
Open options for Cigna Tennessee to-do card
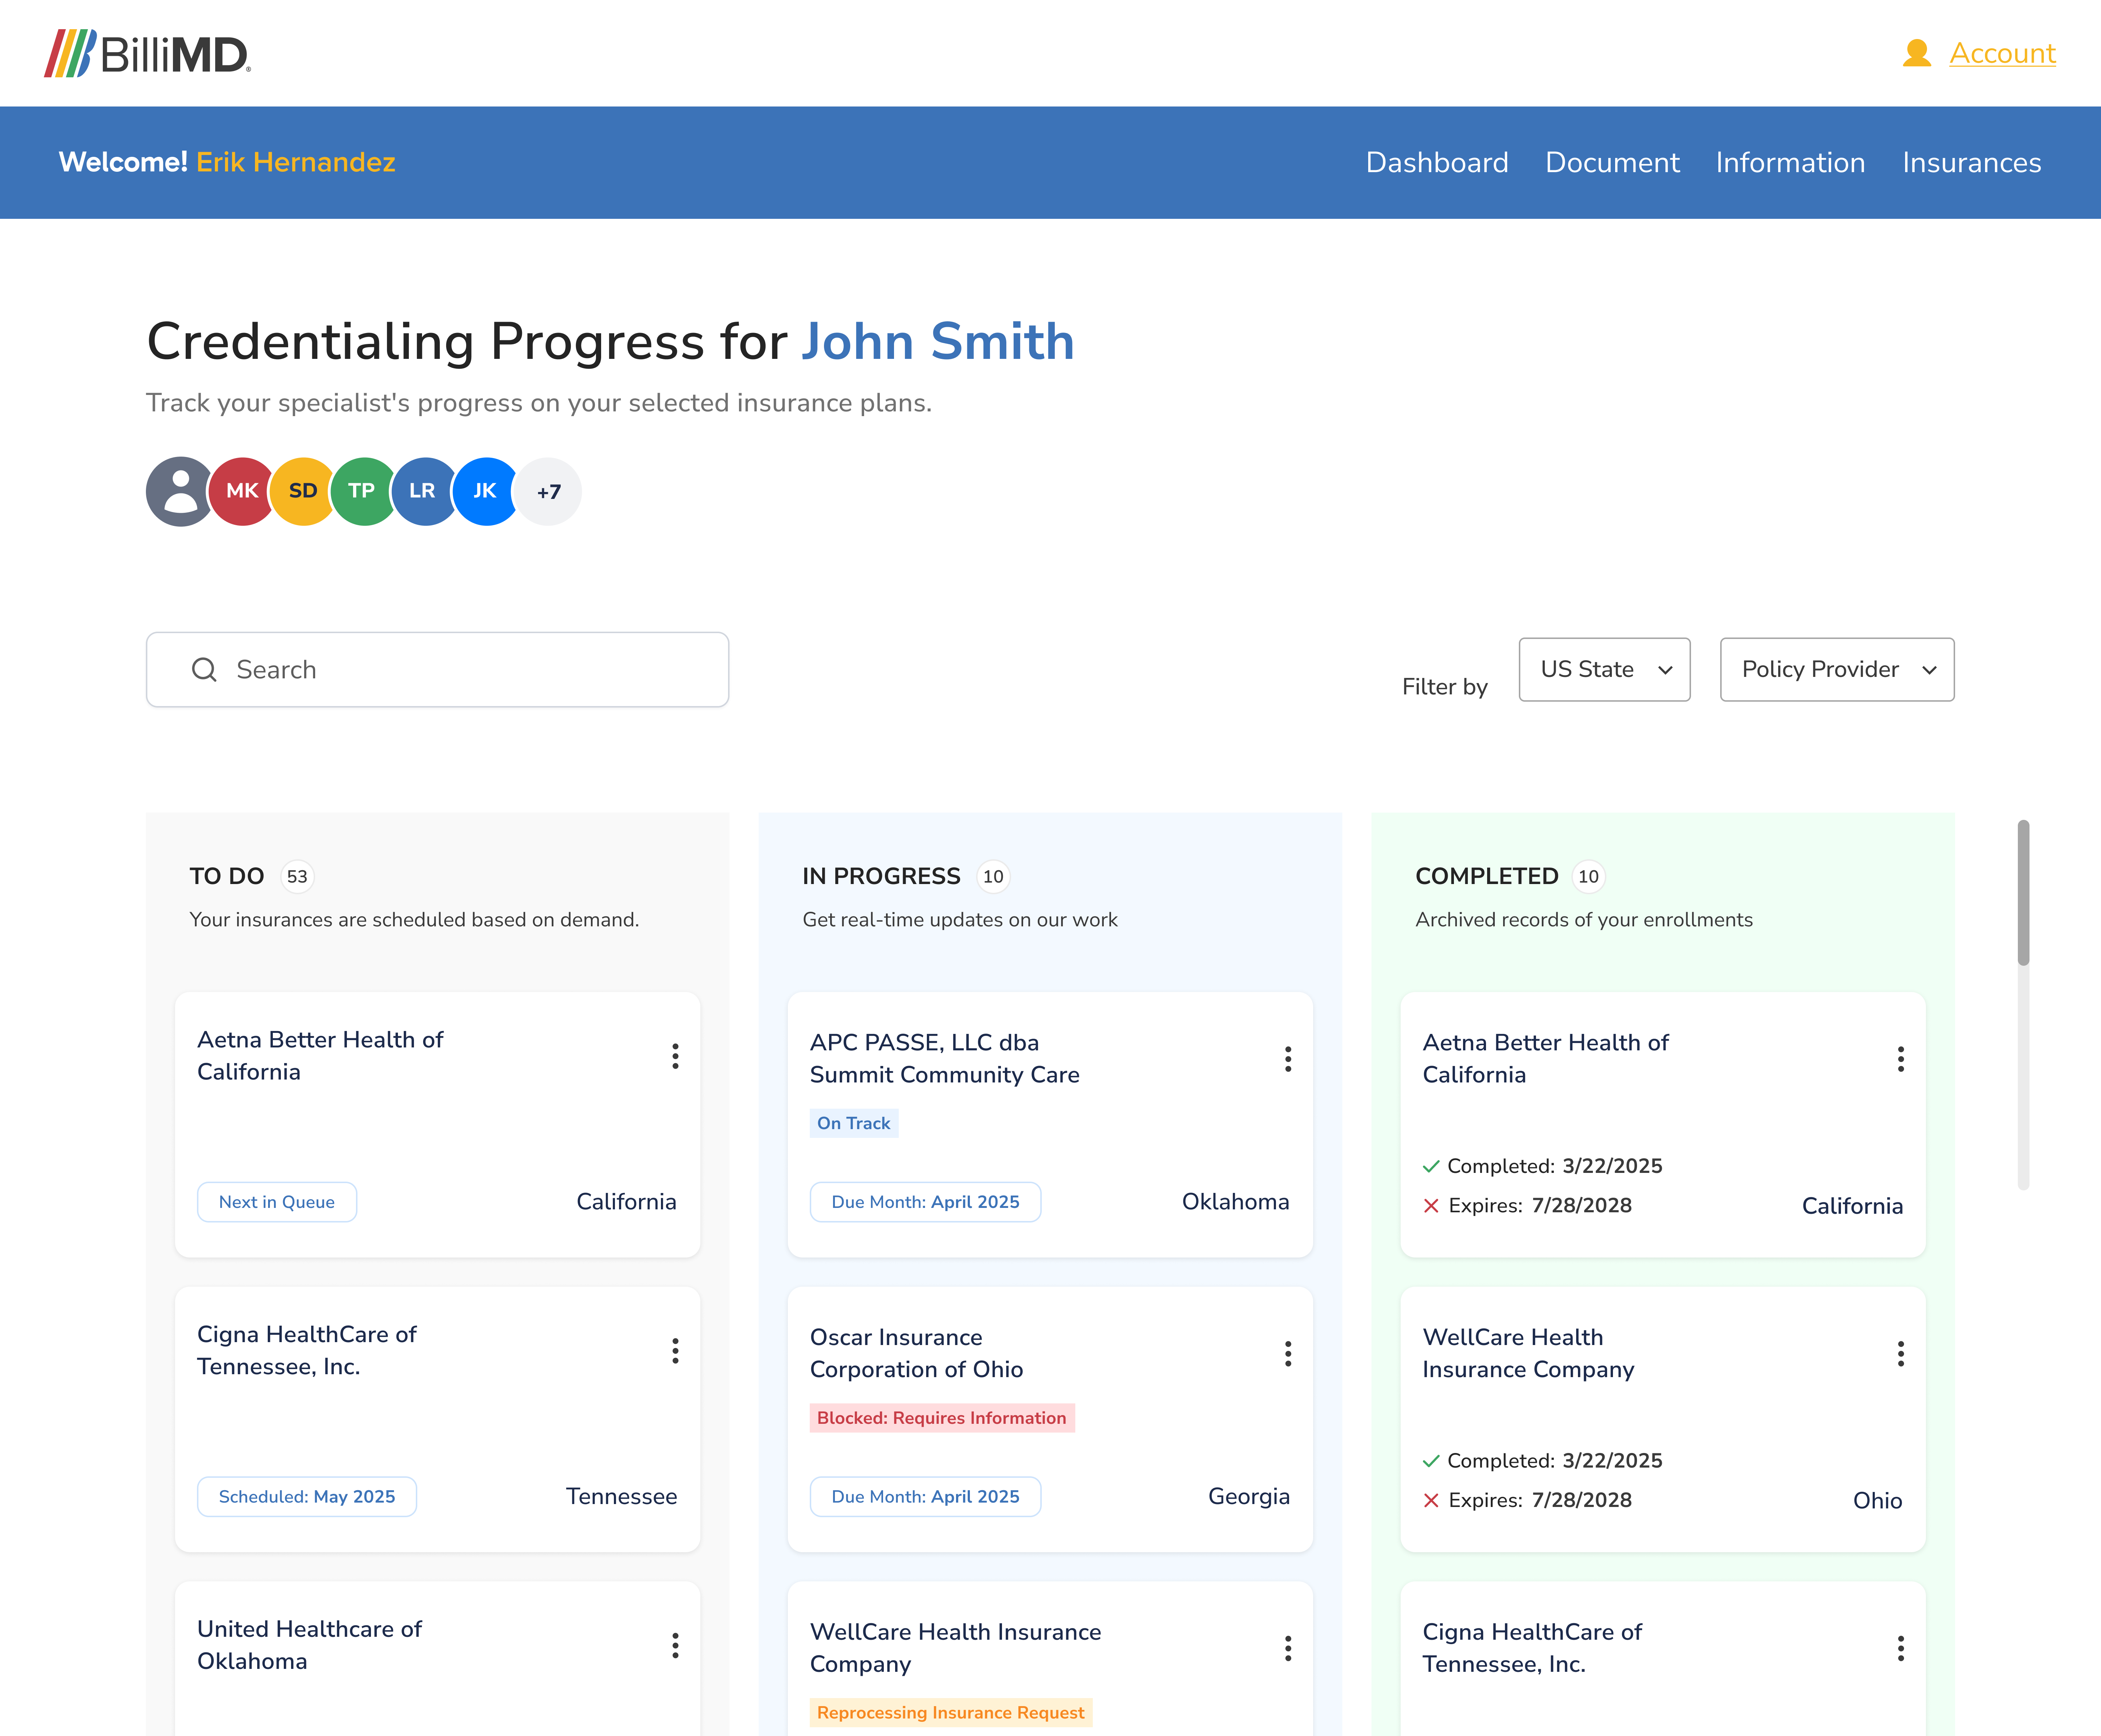click(x=675, y=1351)
